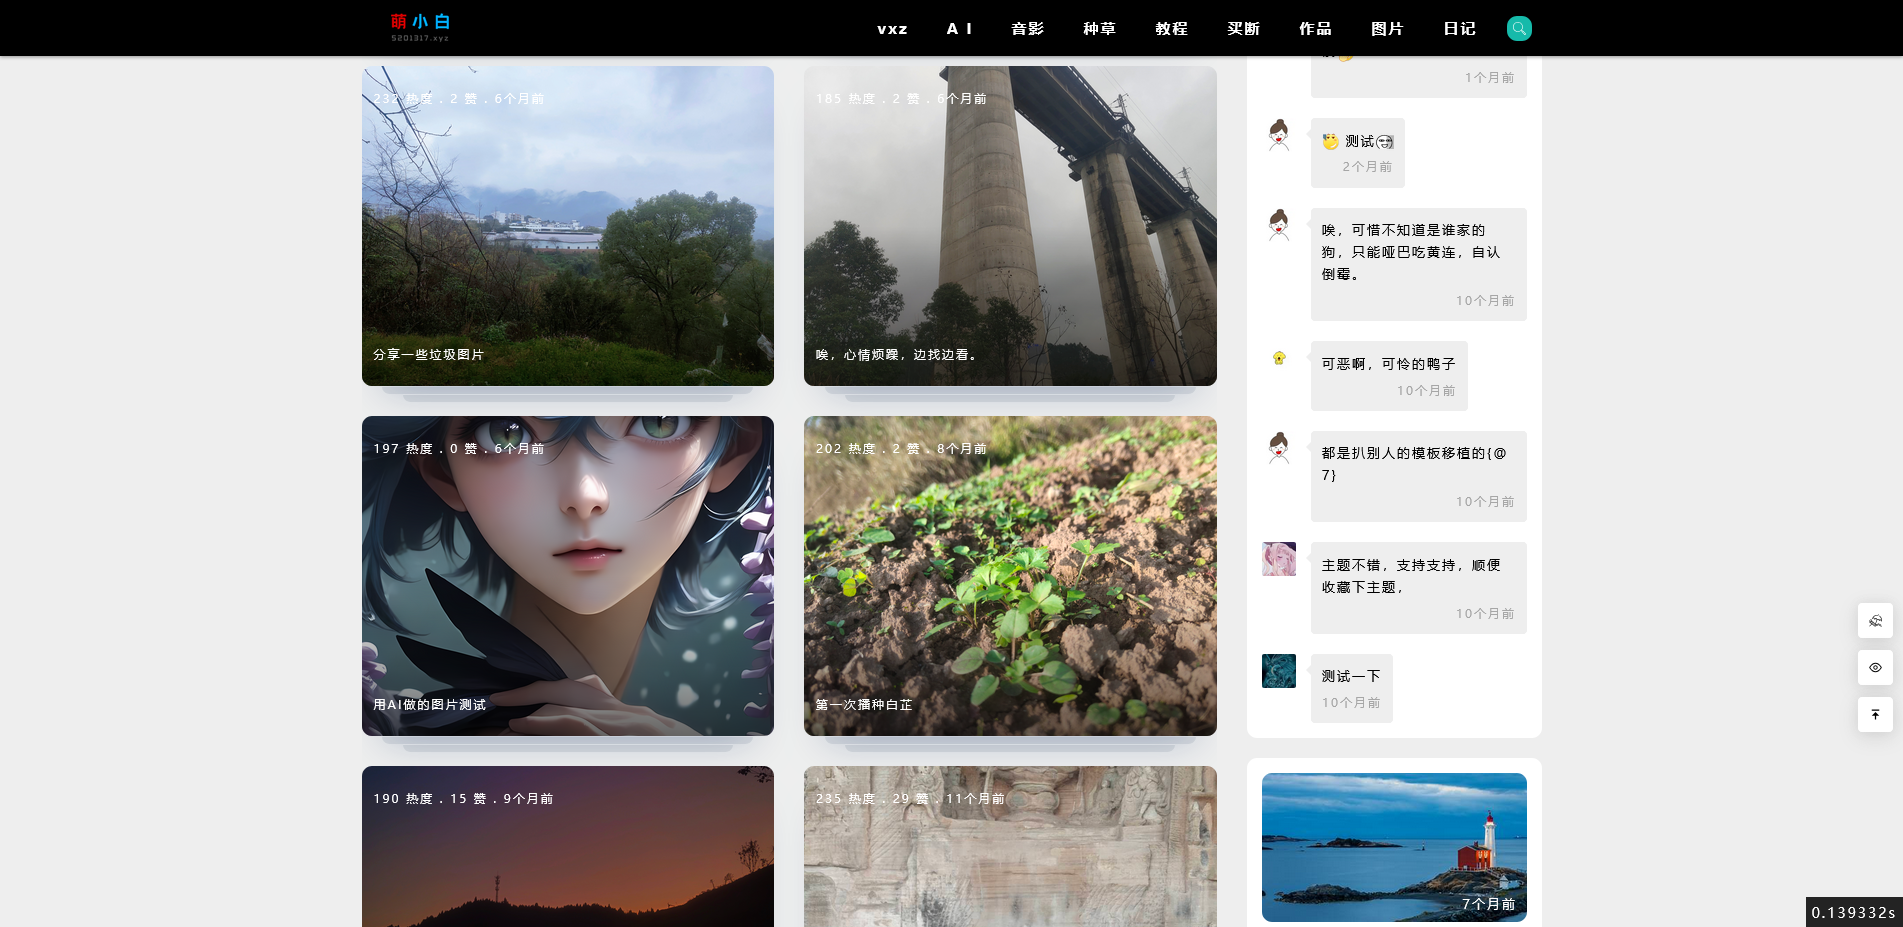Open the 买断 menu item
1903x927 pixels.
coord(1243,28)
